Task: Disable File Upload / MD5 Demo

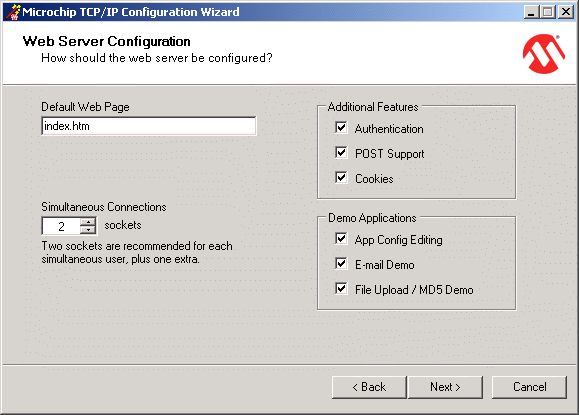Action: [341, 289]
